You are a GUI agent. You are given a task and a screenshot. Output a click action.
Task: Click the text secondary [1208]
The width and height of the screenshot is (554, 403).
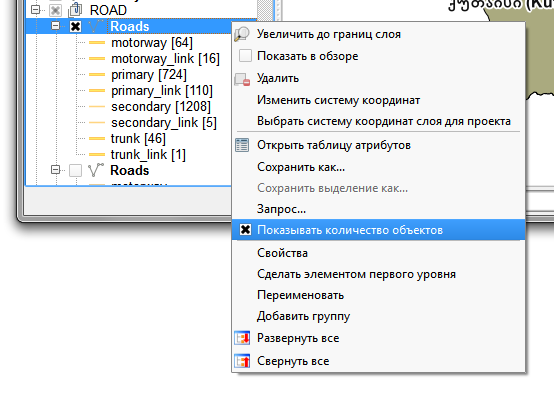pos(161,107)
